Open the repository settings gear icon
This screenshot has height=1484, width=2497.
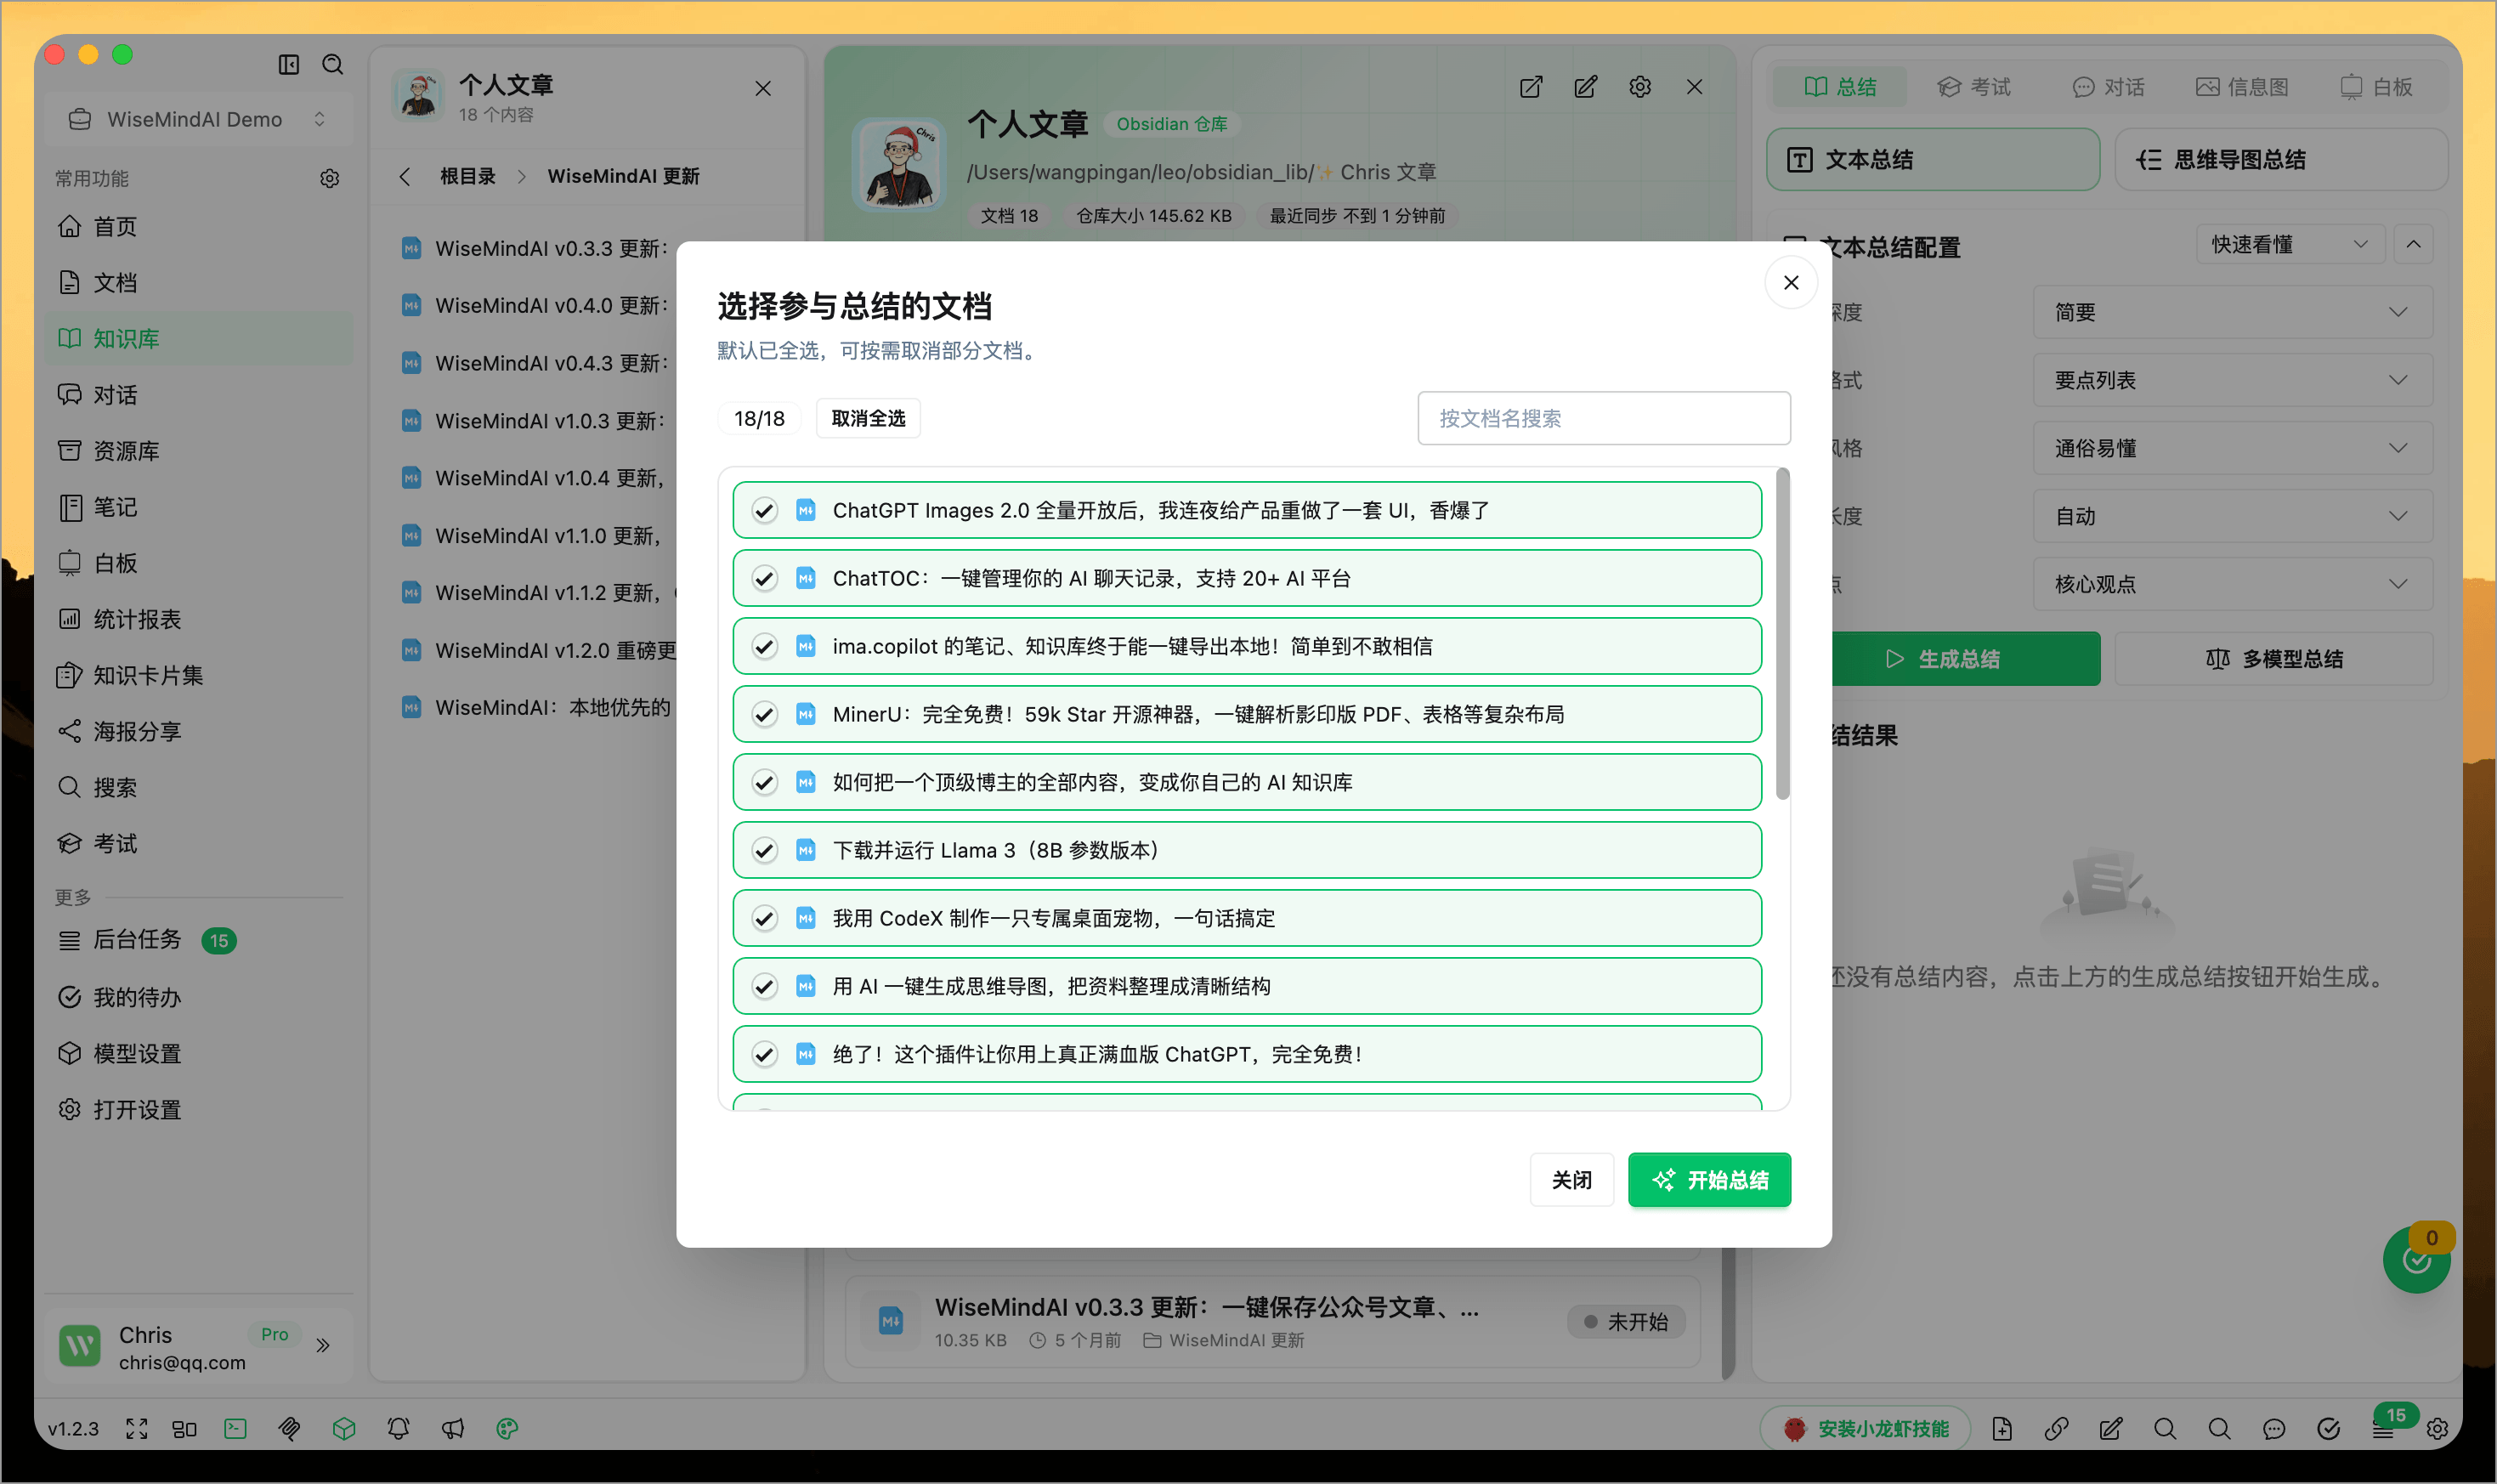point(1640,87)
